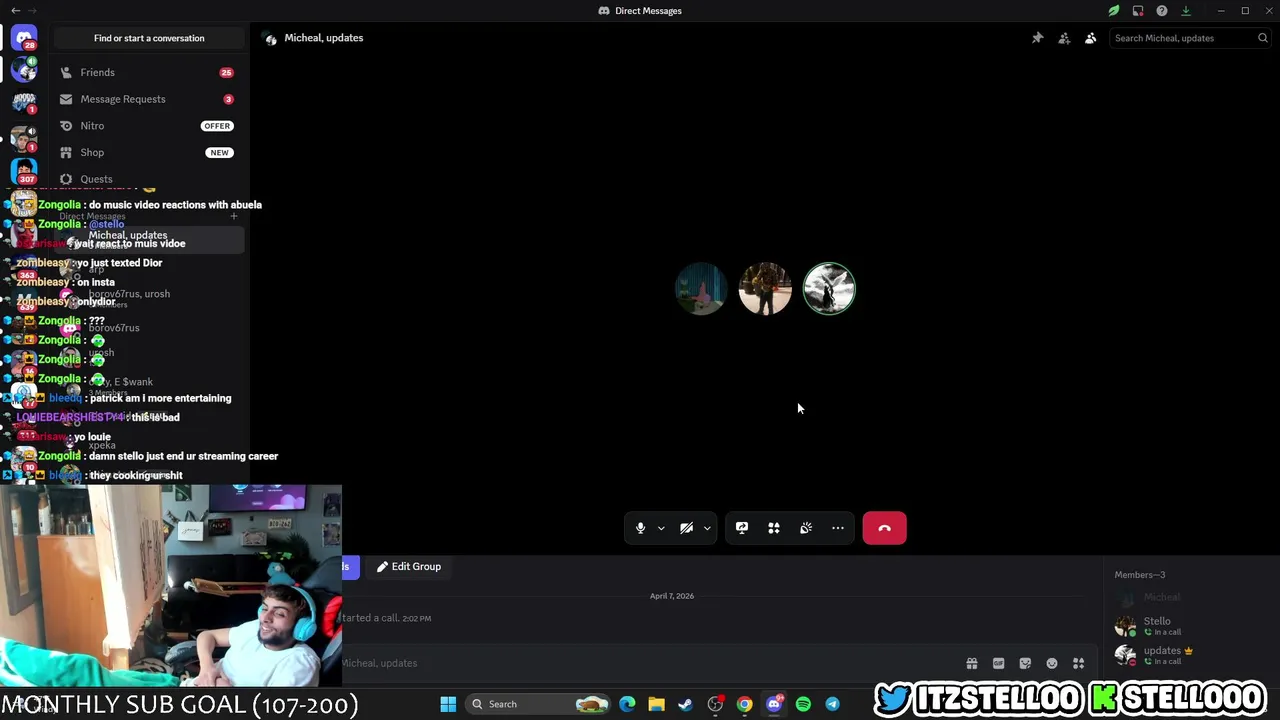Go to Discord home Direct Messages icon
The width and height of the screenshot is (1280, 720).
pyautogui.click(x=24, y=38)
